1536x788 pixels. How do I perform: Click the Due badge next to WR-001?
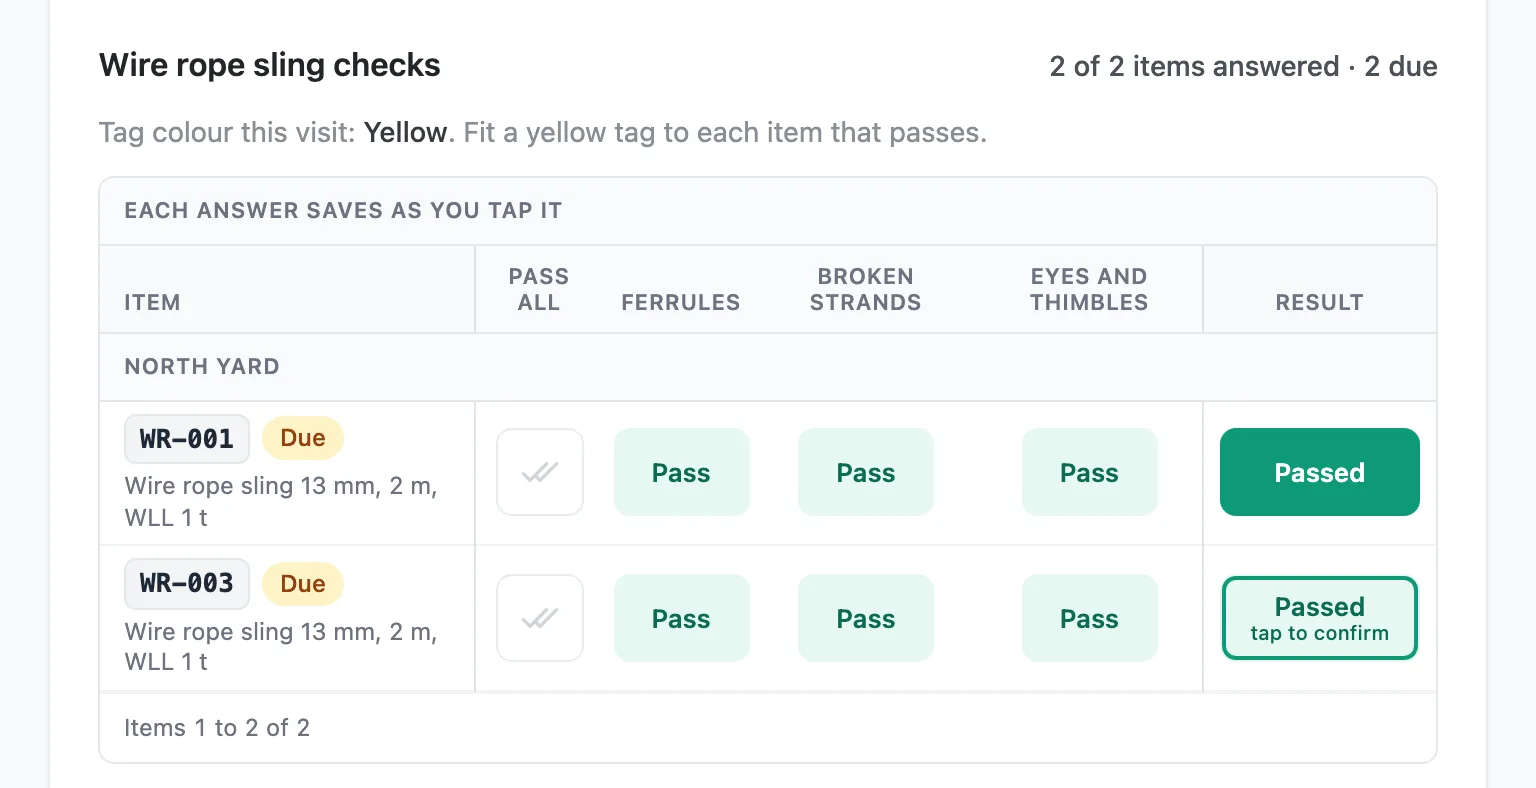click(303, 439)
